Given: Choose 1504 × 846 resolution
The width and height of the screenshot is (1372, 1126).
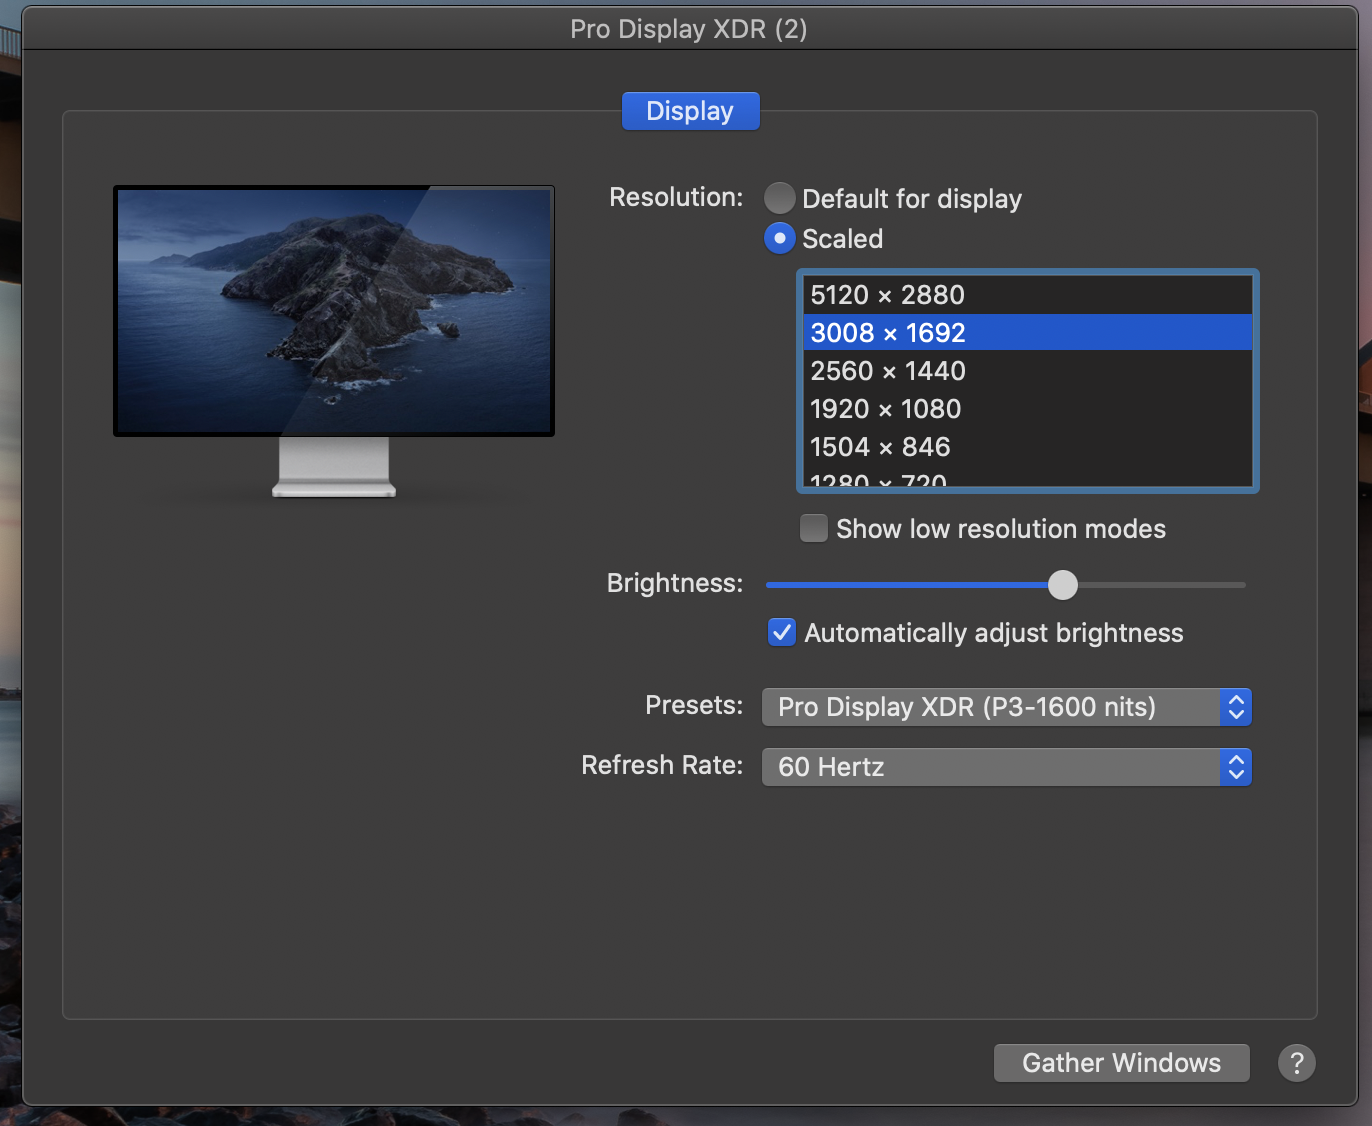Looking at the screenshot, I should [1028, 447].
